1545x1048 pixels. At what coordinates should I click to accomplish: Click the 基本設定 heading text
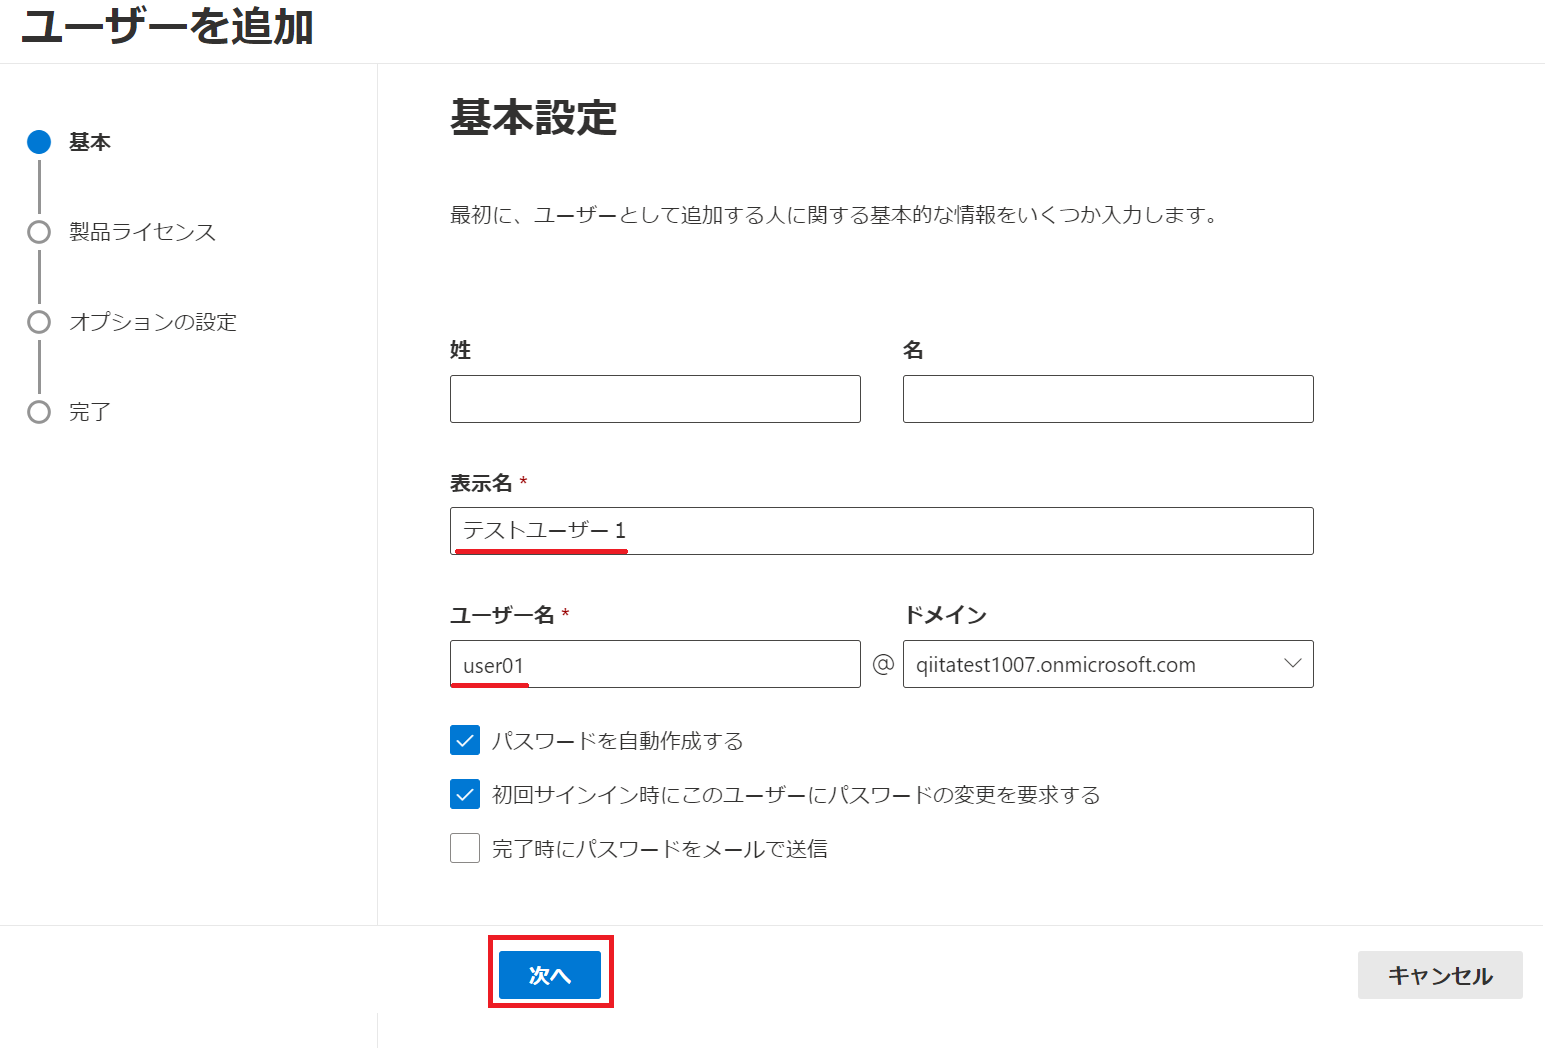[x=534, y=118]
